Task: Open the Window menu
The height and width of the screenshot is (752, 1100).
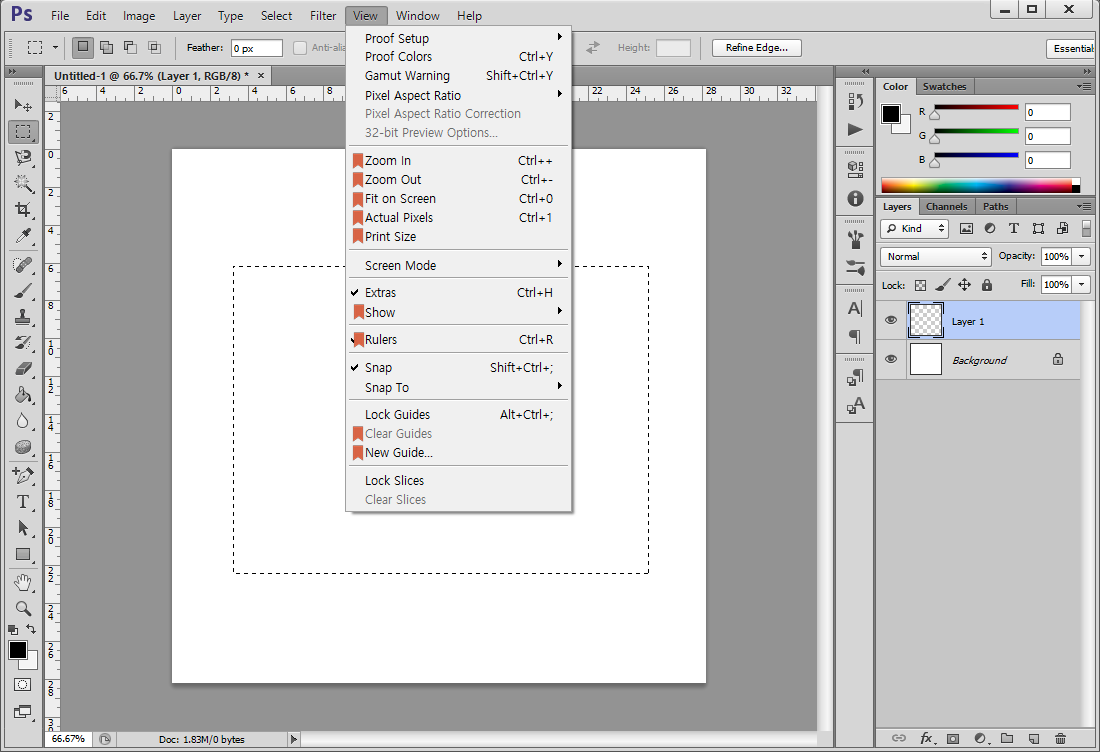Action: coord(417,15)
